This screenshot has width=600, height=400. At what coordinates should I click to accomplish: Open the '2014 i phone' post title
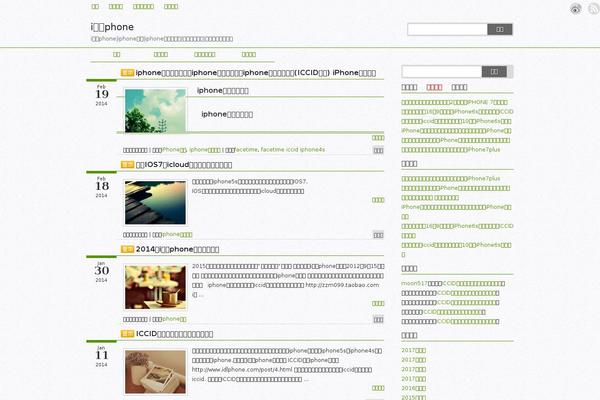click(x=178, y=249)
